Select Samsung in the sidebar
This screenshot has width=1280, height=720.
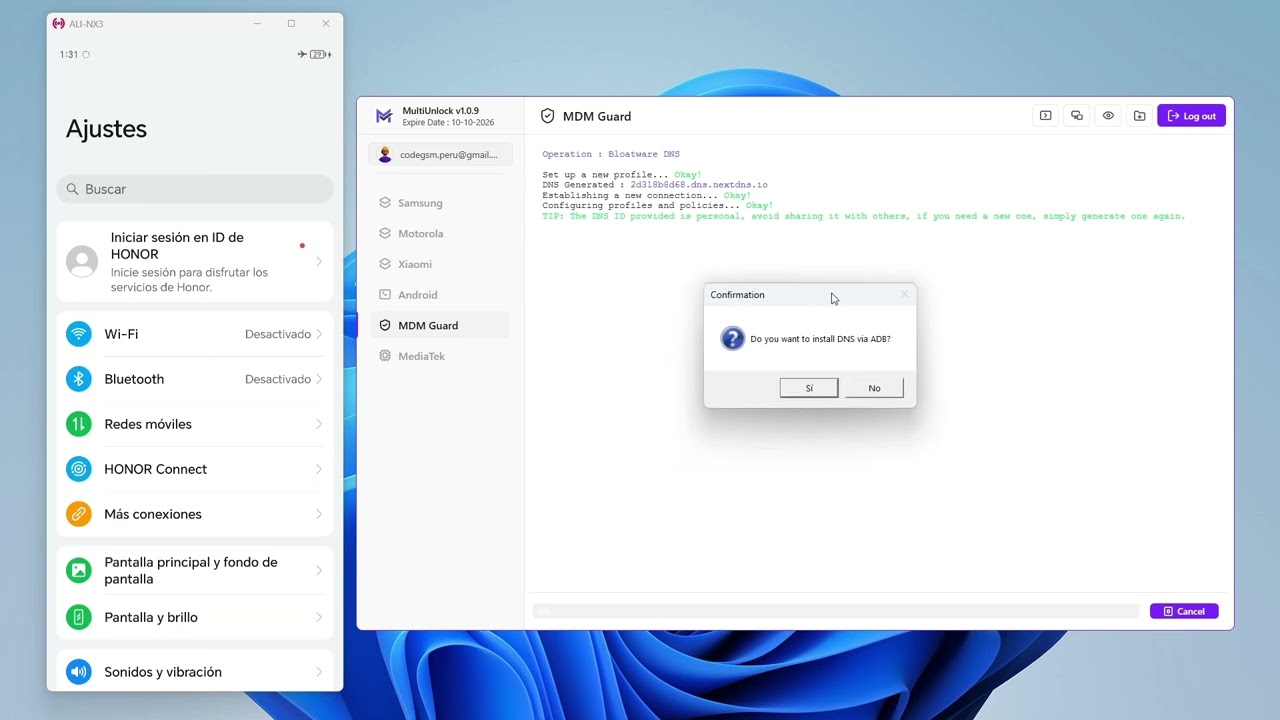[x=440, y=203]
